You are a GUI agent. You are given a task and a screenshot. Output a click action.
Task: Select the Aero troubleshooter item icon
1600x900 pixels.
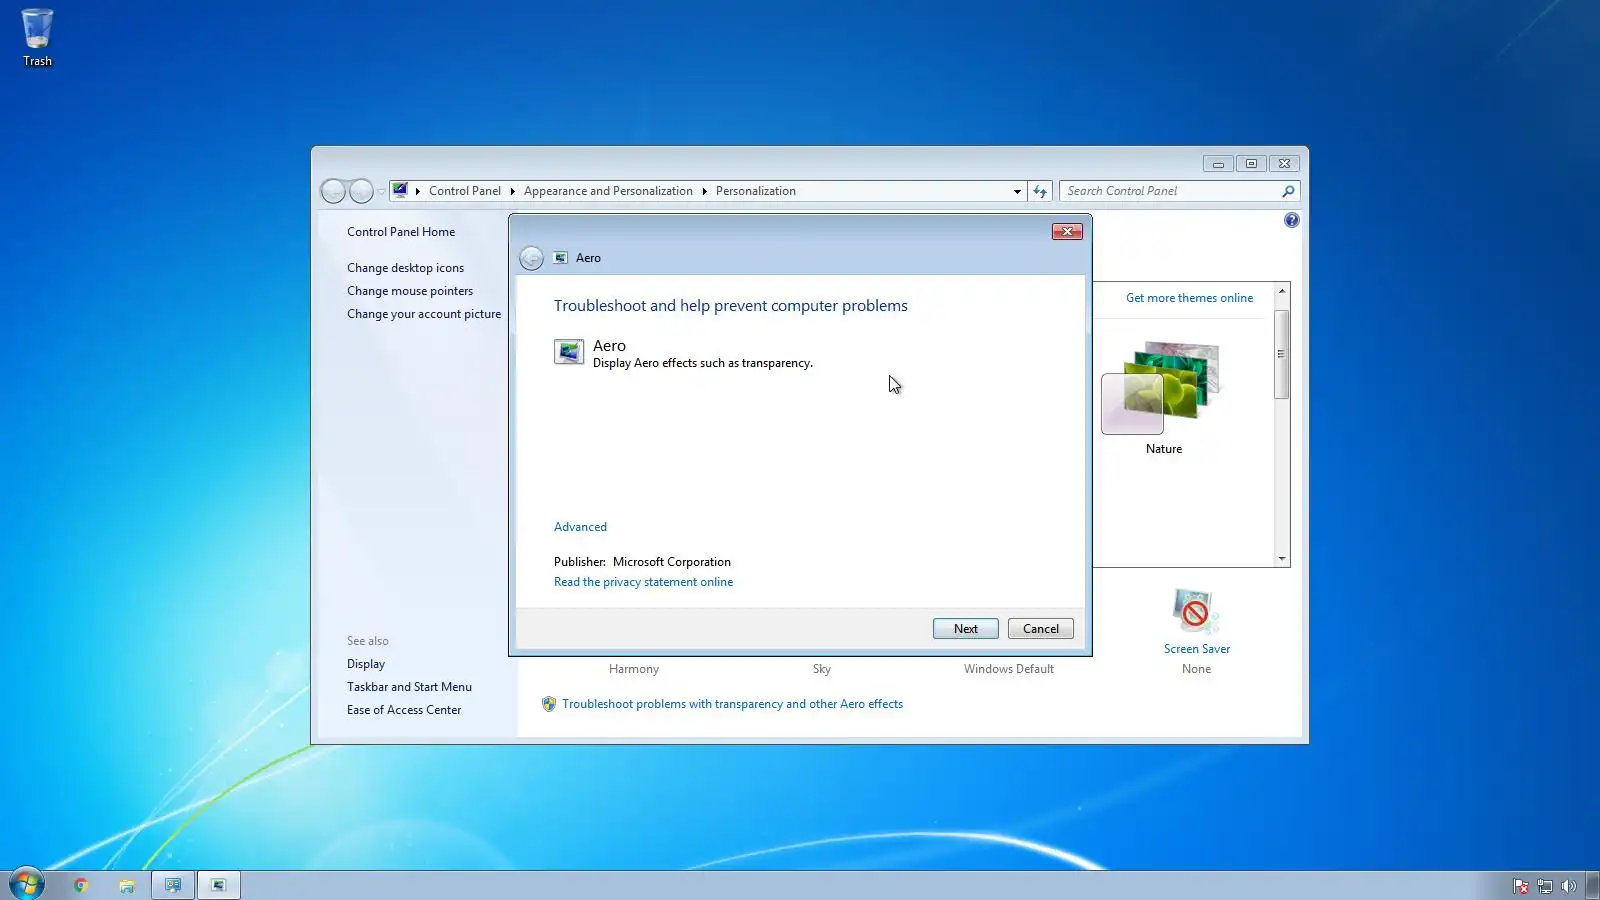coord(569,352)
